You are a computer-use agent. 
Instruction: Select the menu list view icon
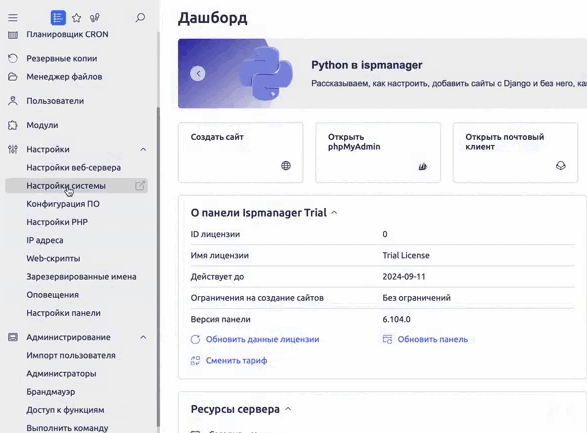pyautogui.click(x=58, y=18)
